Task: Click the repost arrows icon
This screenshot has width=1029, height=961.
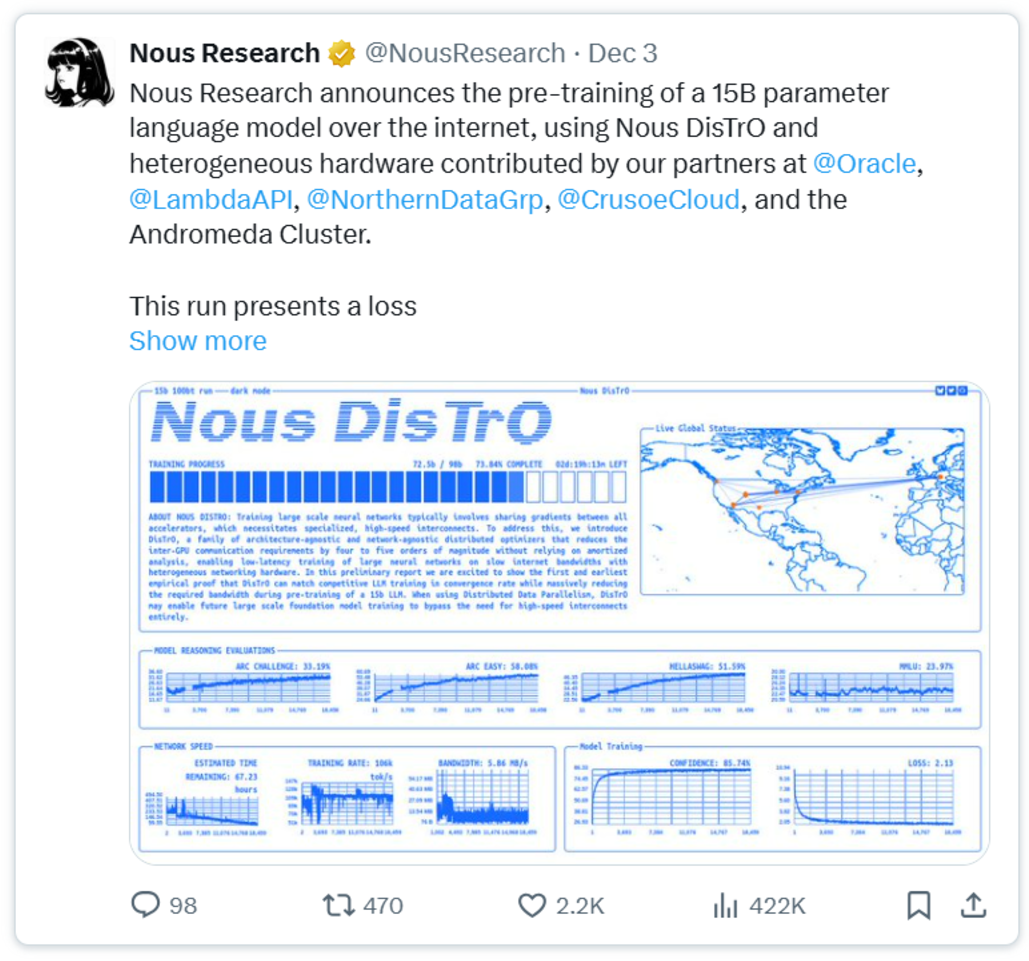Action: point(339,905)
